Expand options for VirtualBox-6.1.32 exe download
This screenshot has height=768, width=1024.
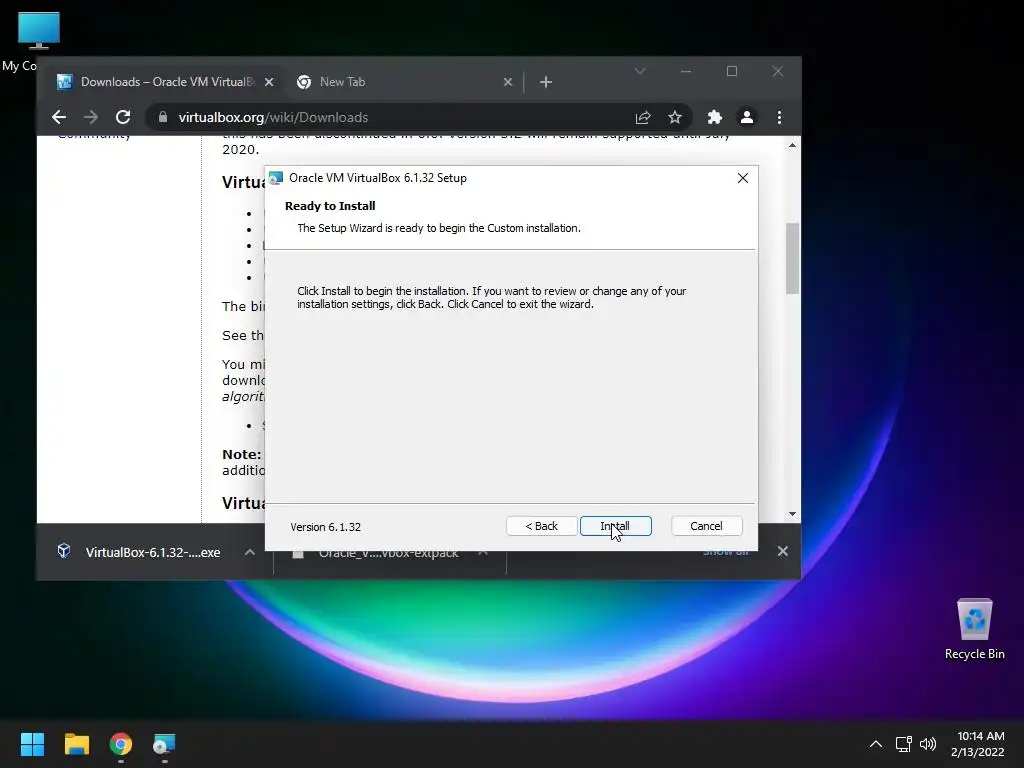[249, 552]
